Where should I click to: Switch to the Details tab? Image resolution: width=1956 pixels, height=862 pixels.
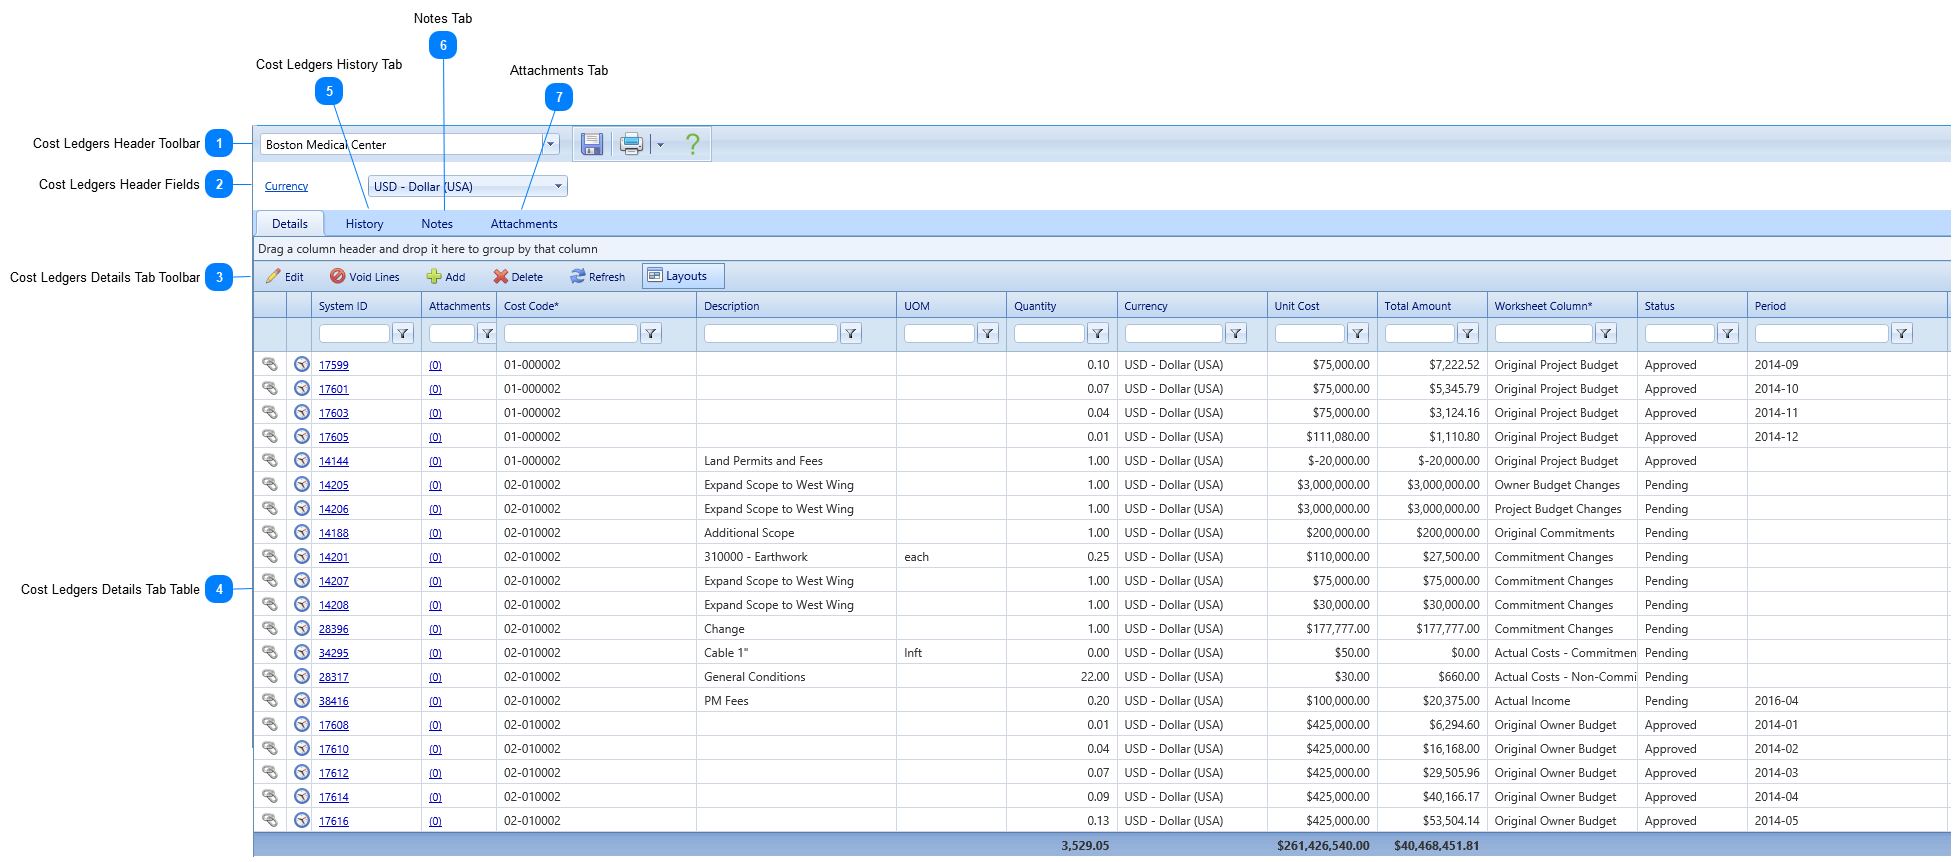pyautogui.click(x=290, y=224)
